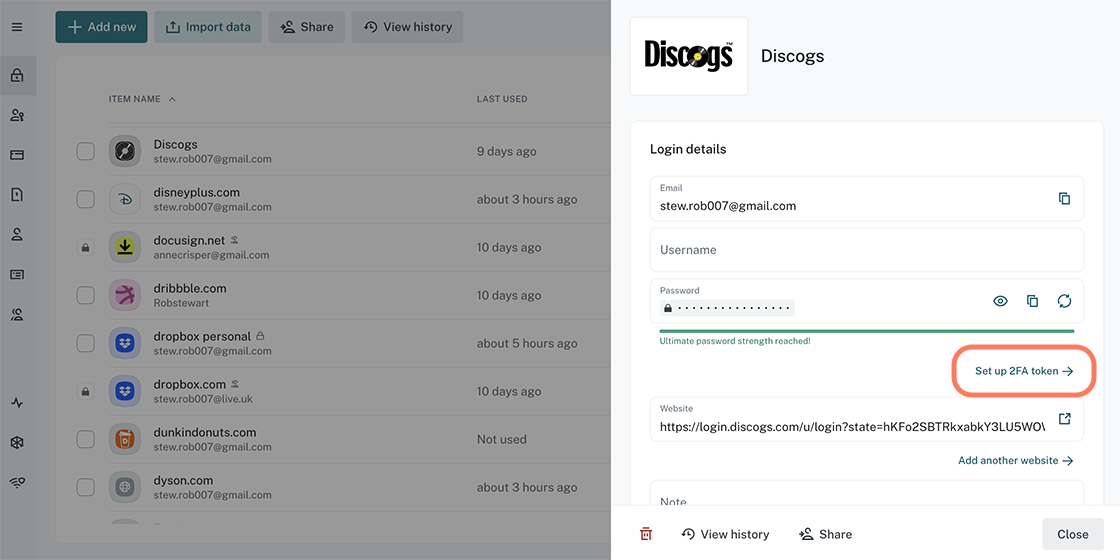Copy the email address
This screenshot has height=560, width=1120.
coord(1064,199)
